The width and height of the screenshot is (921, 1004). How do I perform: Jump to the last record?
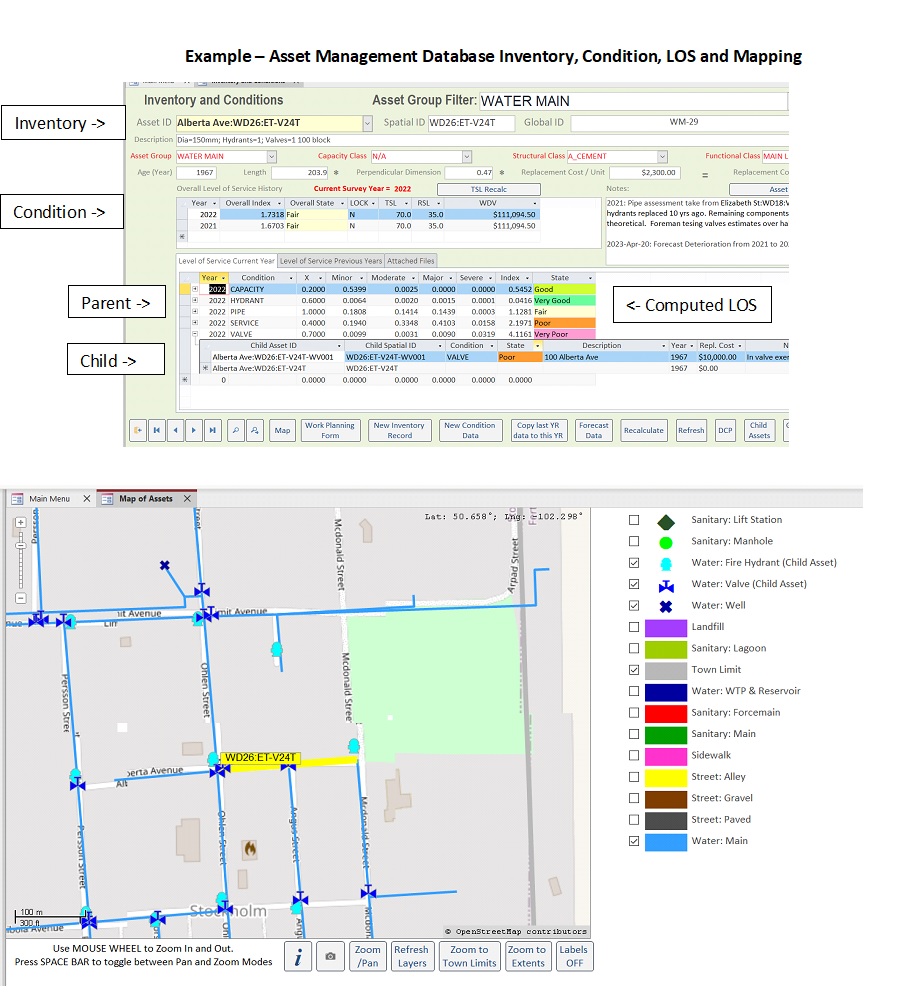click(x=212, y=430)
